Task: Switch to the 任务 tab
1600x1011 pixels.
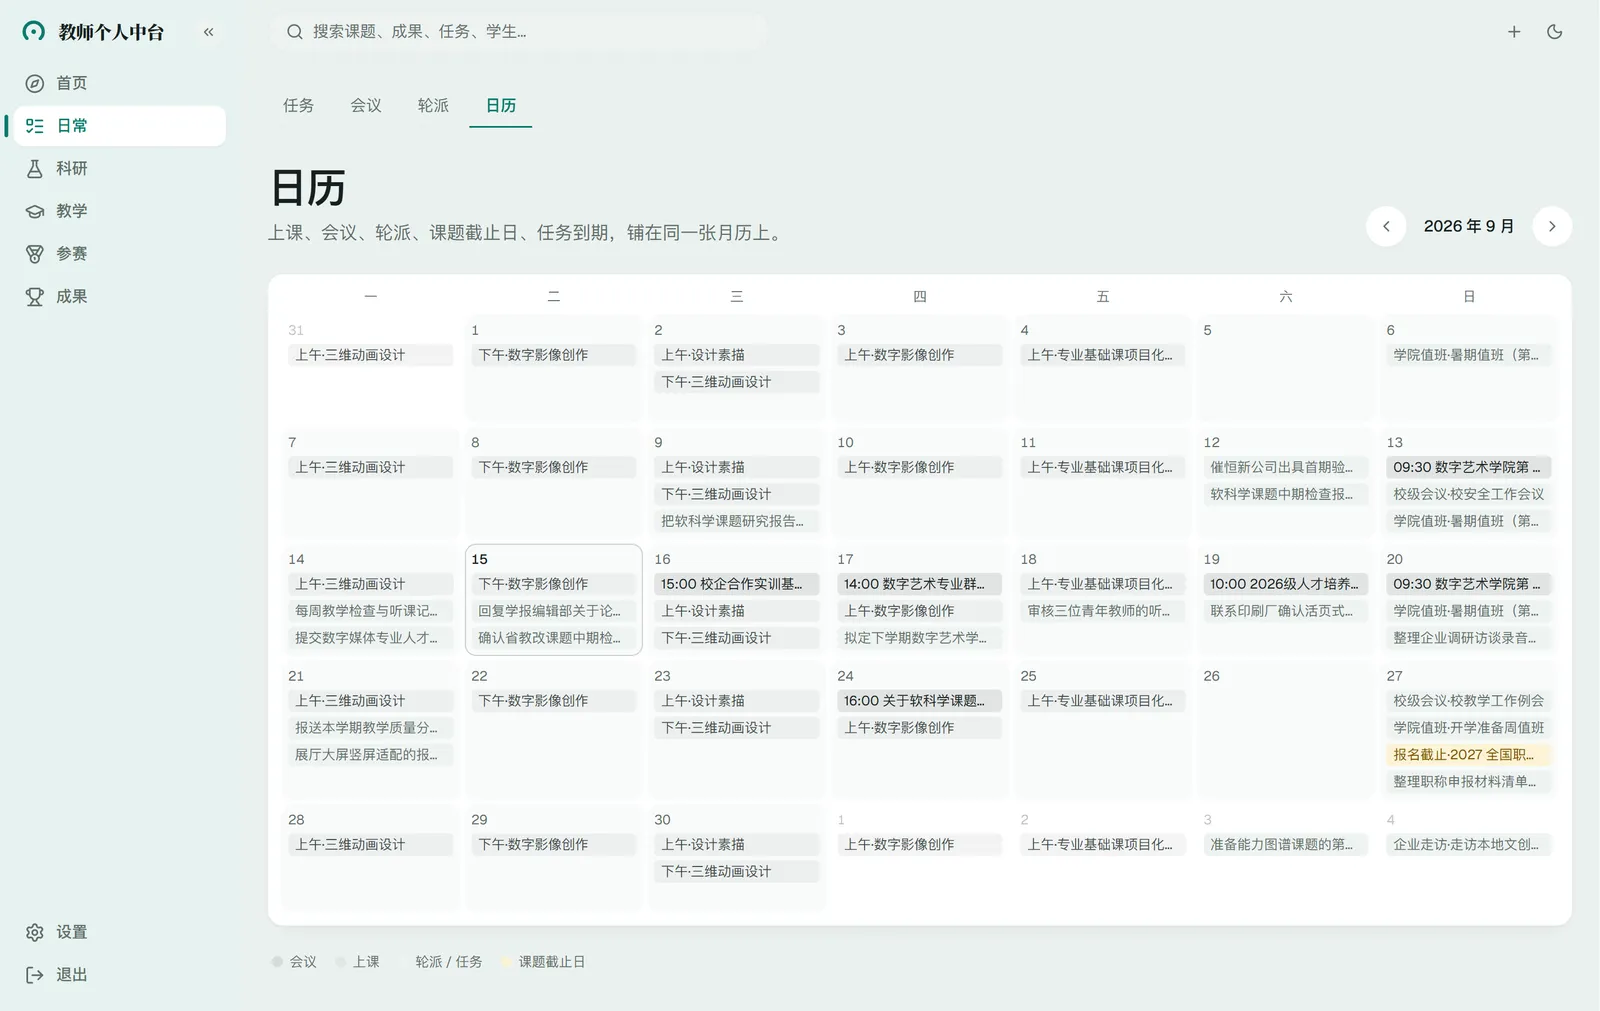Action: tap(298, 105)
